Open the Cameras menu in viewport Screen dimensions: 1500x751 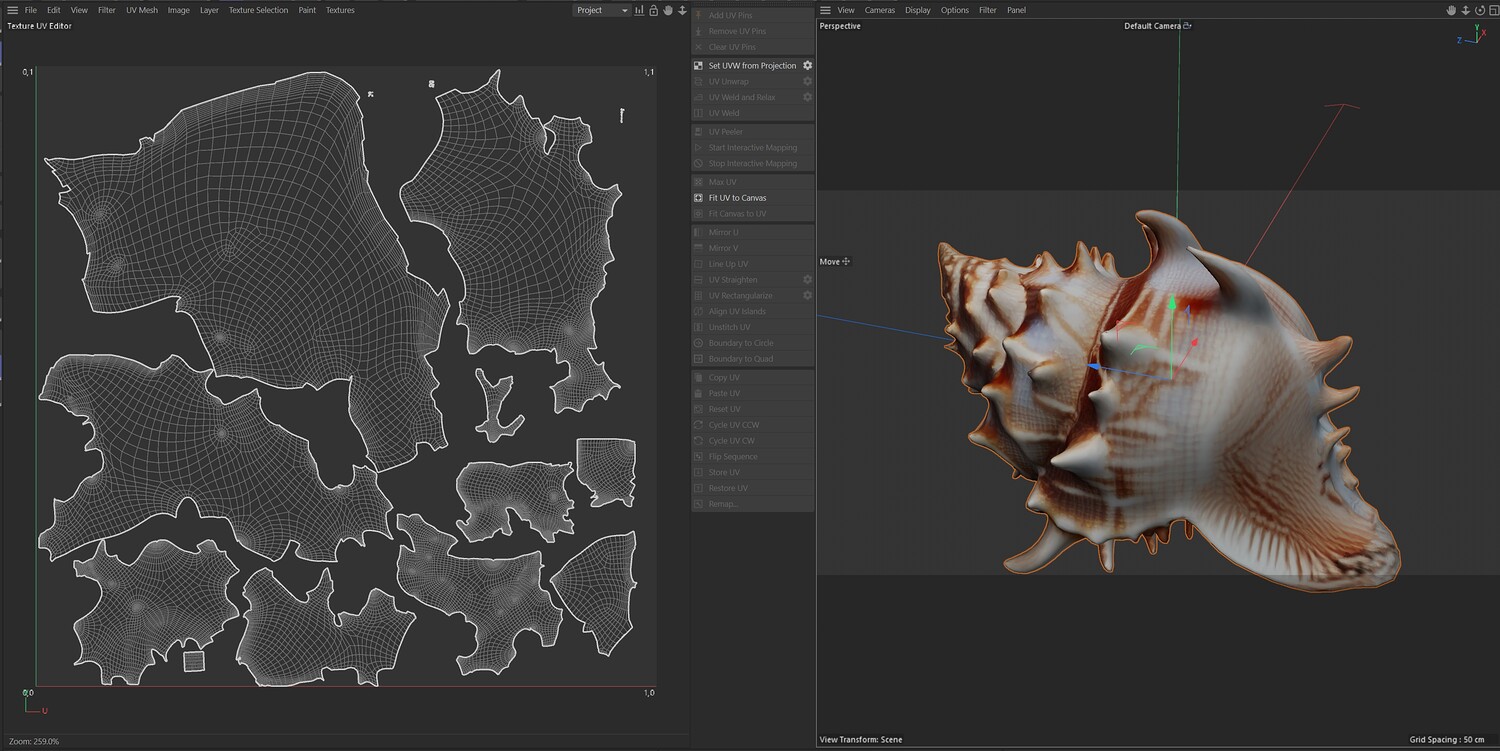880,10
